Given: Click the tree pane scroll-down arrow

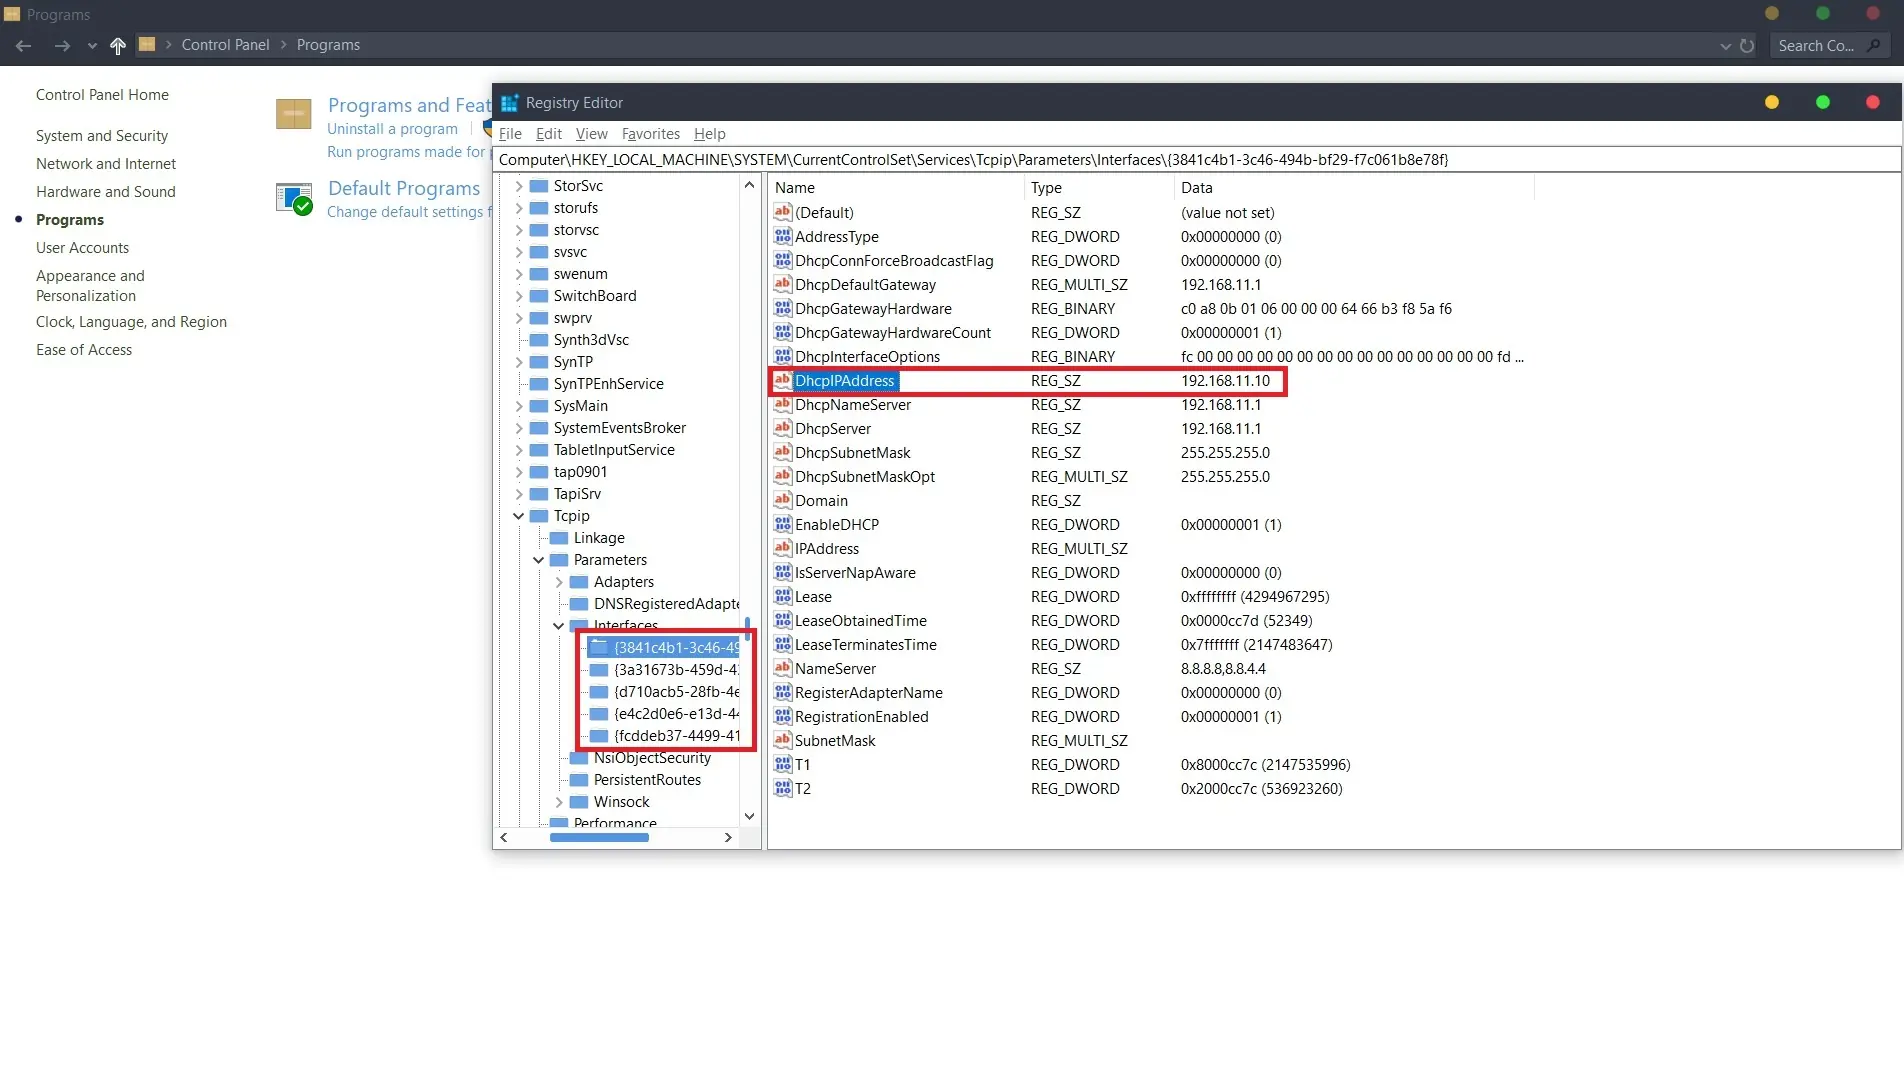Looking at the screenshot, I should pos(749,816).
